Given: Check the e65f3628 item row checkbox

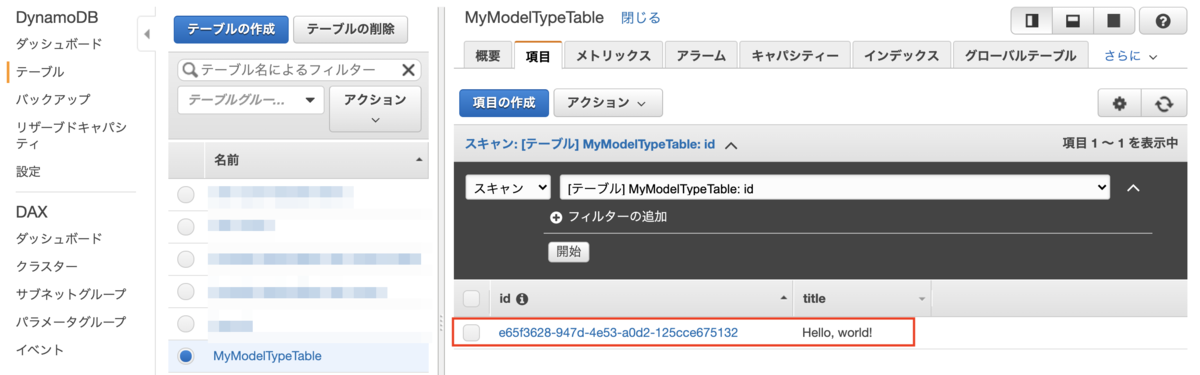Looking at the screenshot, I should [x=472, y=332].
